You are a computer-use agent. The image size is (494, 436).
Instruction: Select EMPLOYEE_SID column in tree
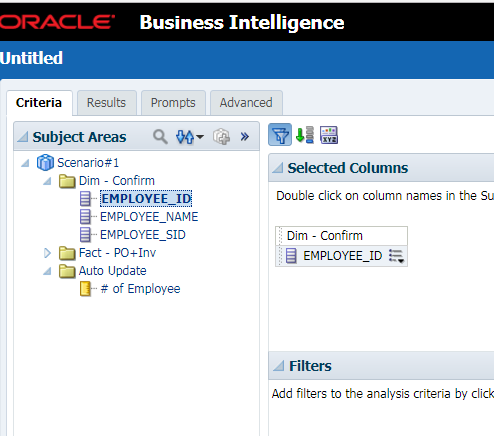pyautogui.click(x=143, y=235)
